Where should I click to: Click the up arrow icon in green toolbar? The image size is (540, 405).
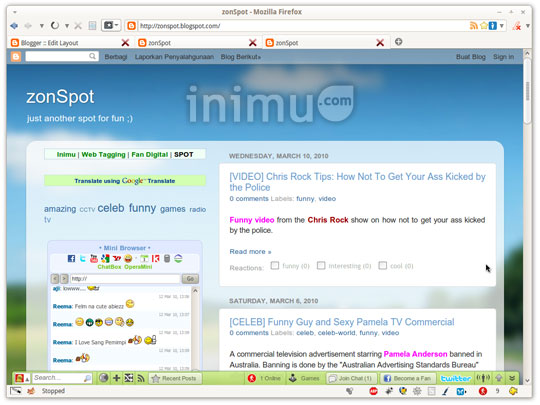coord(499,378)
